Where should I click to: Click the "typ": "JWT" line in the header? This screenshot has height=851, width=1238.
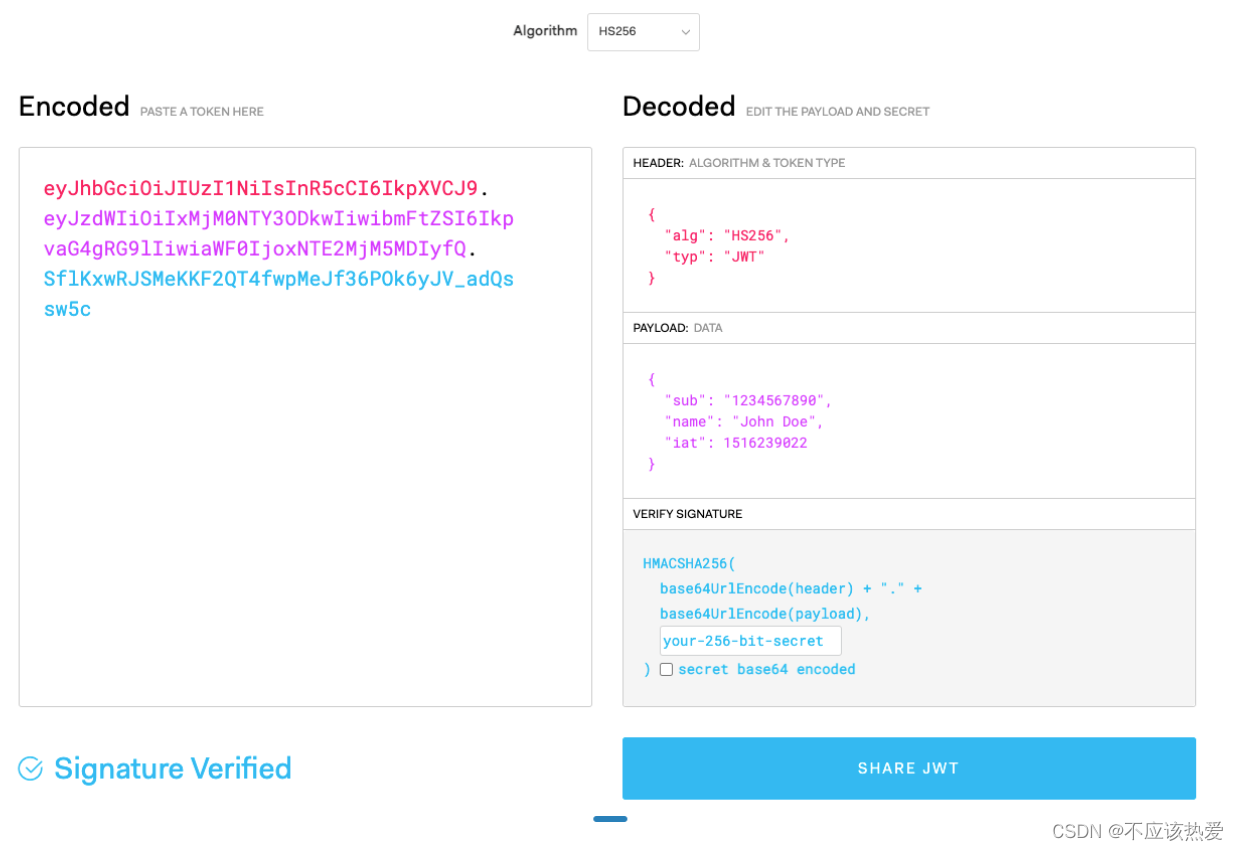pos(715,257)
